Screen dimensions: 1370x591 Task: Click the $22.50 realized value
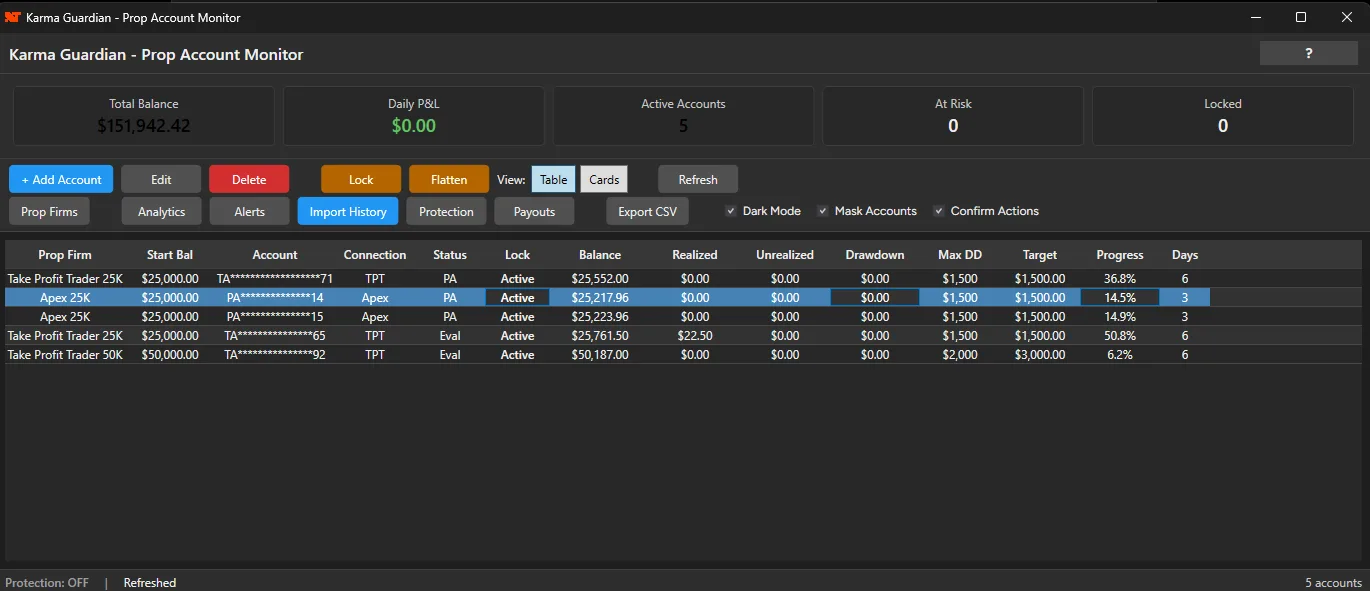tap(695, 336)
